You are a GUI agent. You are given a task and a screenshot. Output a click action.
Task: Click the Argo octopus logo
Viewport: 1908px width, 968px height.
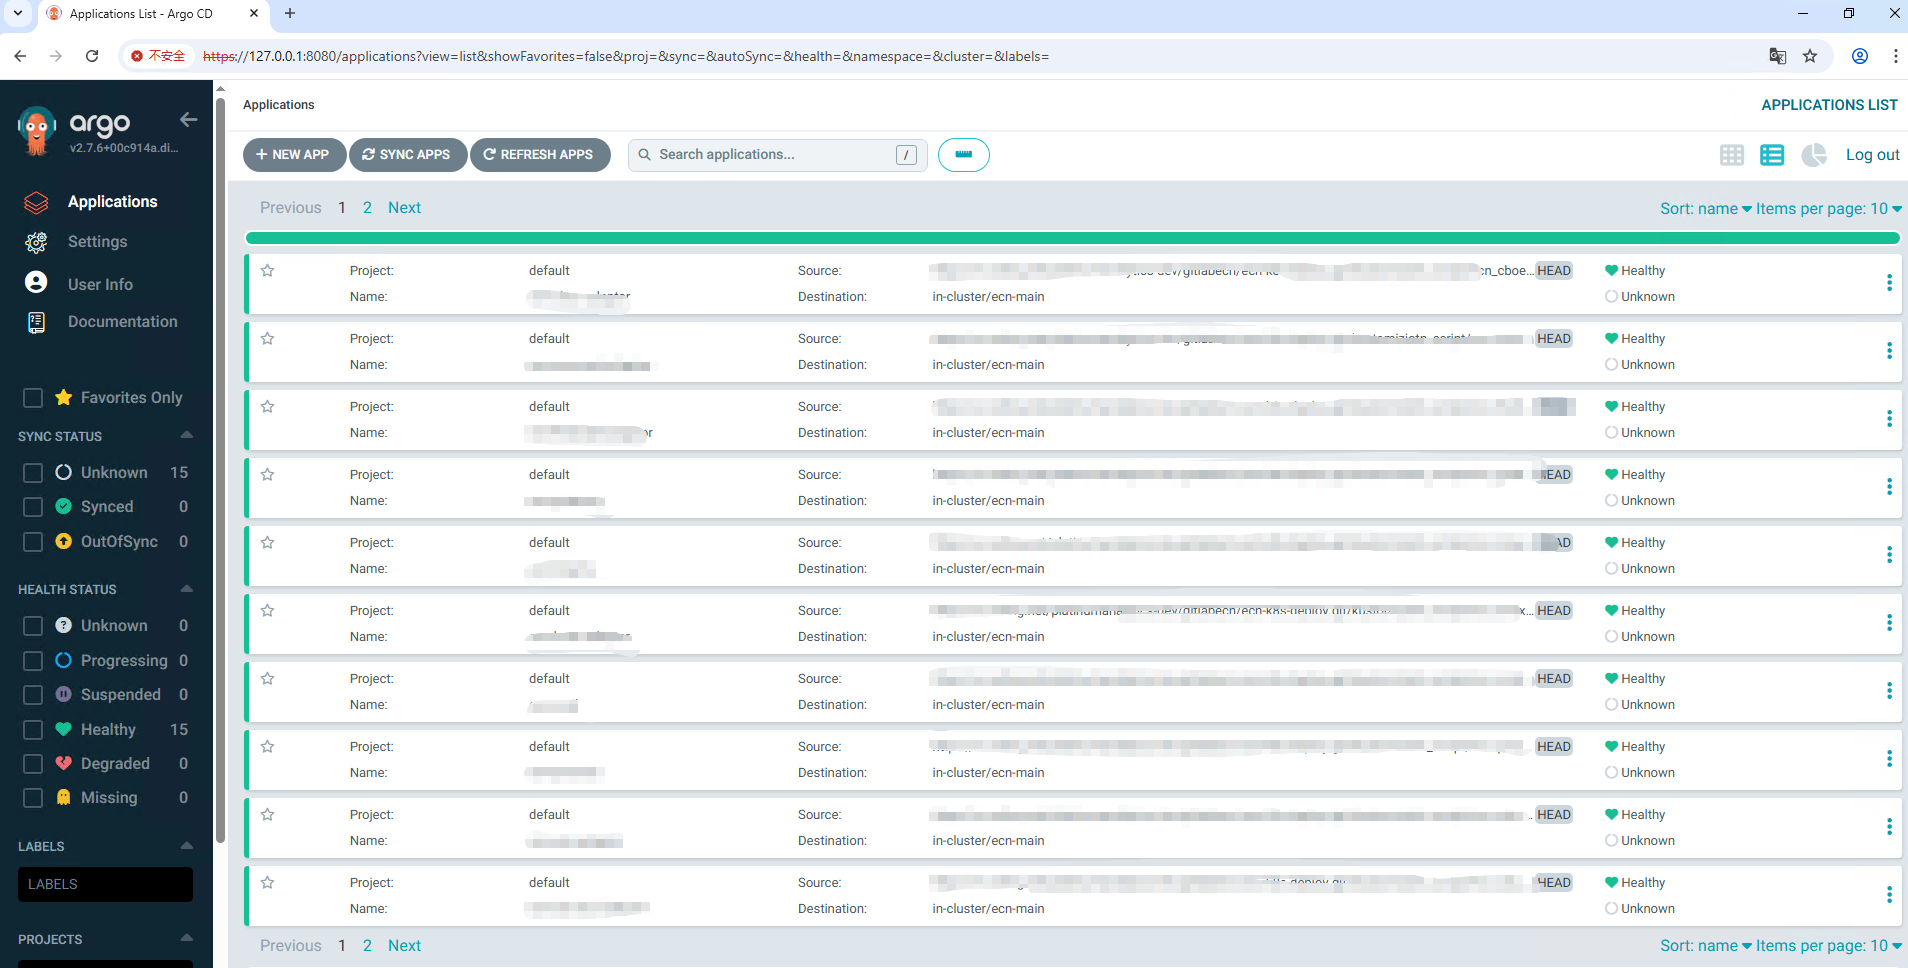click(x=37, y=132)
